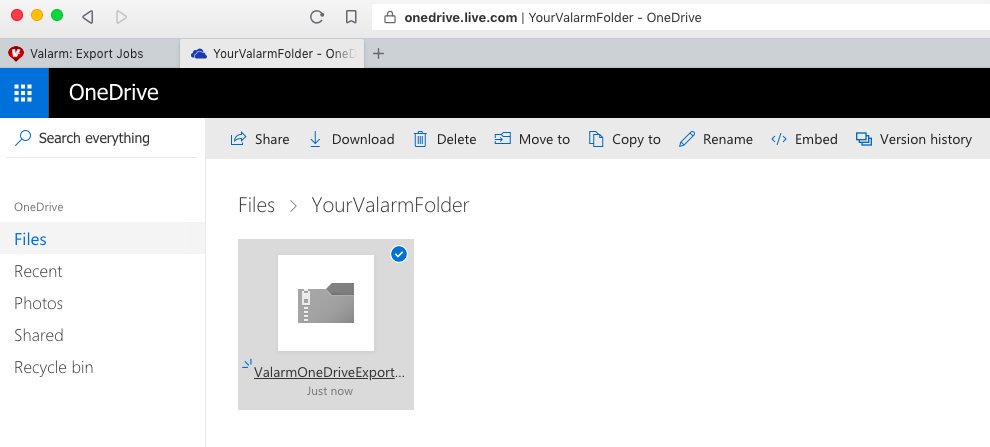Delete the selected zip file
The width and height of the screenshot is (990, 447).
coord(444,140)
